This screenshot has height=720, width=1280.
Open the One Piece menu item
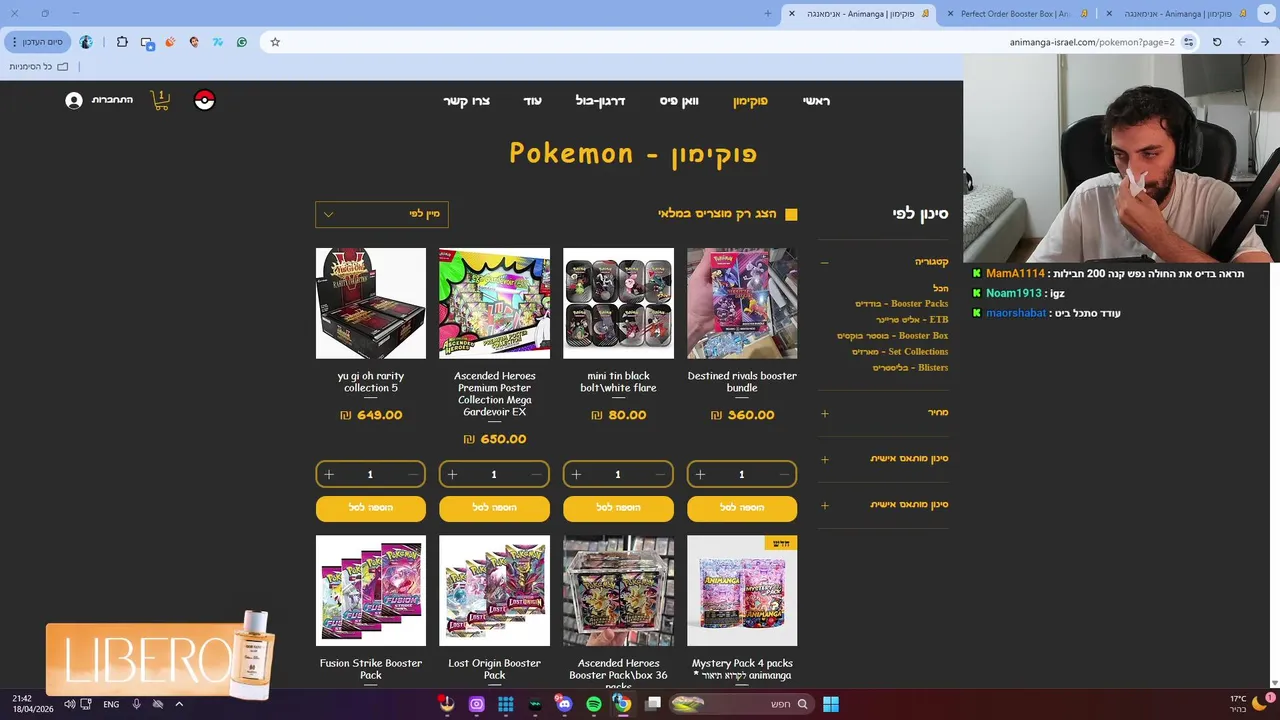(679, 101)
